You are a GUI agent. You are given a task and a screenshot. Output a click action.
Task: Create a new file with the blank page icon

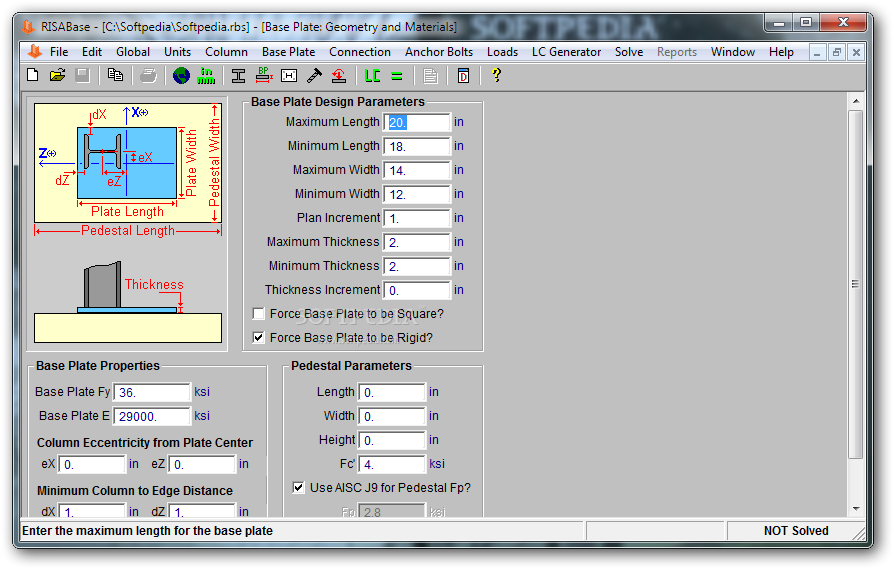[32, 75]
